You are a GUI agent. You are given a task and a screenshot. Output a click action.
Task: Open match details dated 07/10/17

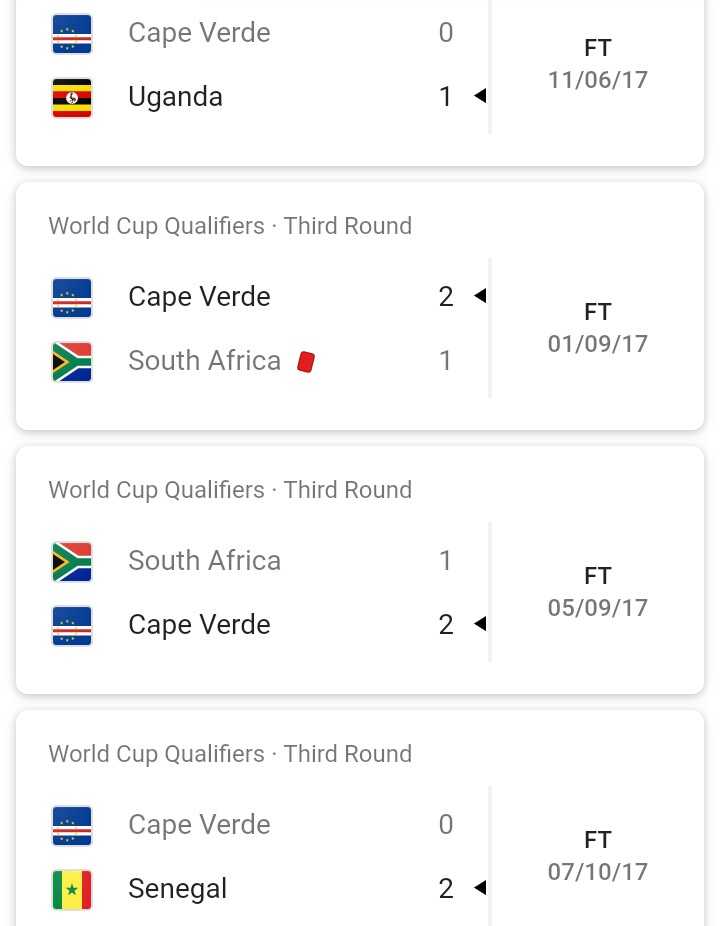coord(598,856)
